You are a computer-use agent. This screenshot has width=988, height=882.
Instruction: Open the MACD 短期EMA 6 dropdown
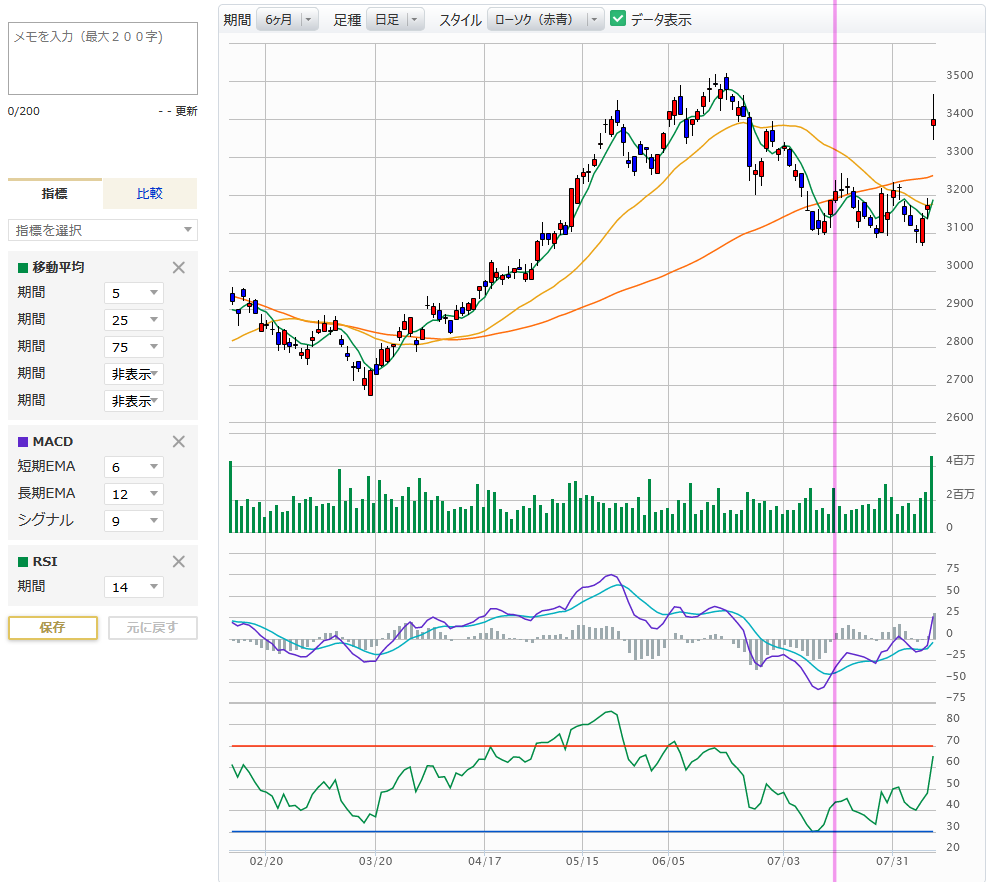click(x=133, y=466)
